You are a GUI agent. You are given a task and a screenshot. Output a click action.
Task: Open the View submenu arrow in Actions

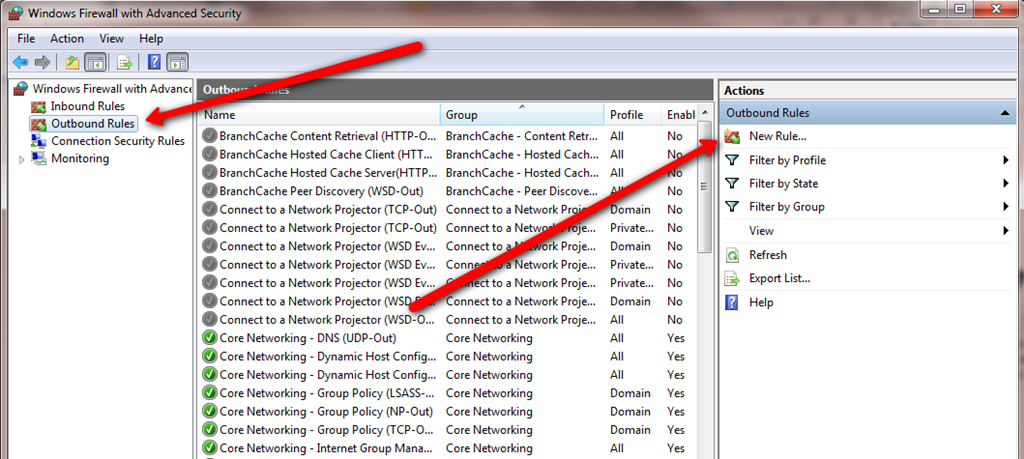click(1006, 230)
